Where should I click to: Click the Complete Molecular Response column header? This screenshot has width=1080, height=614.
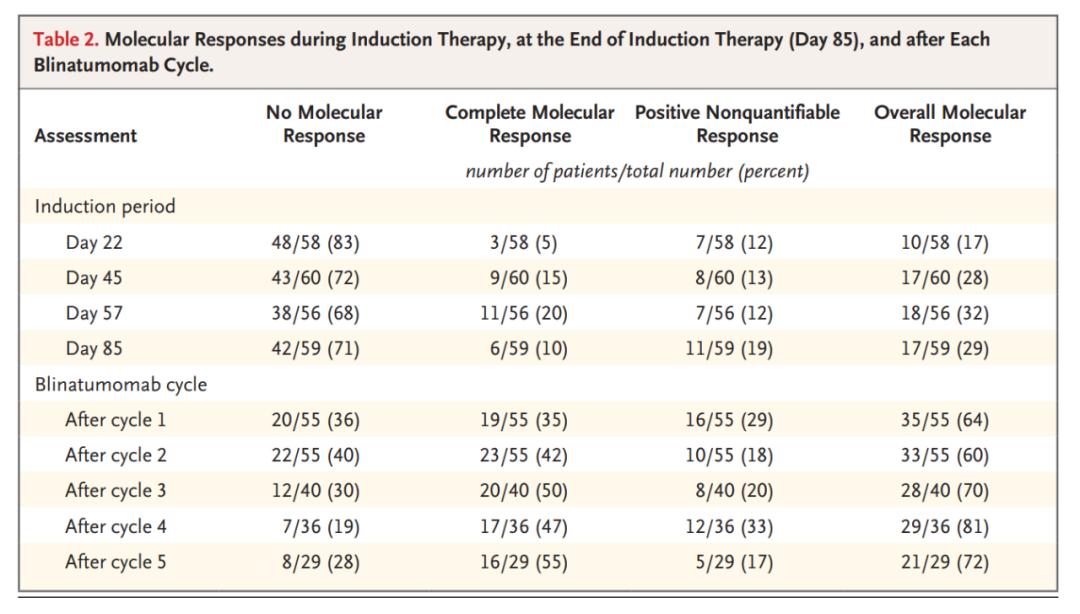click(531, 125)
